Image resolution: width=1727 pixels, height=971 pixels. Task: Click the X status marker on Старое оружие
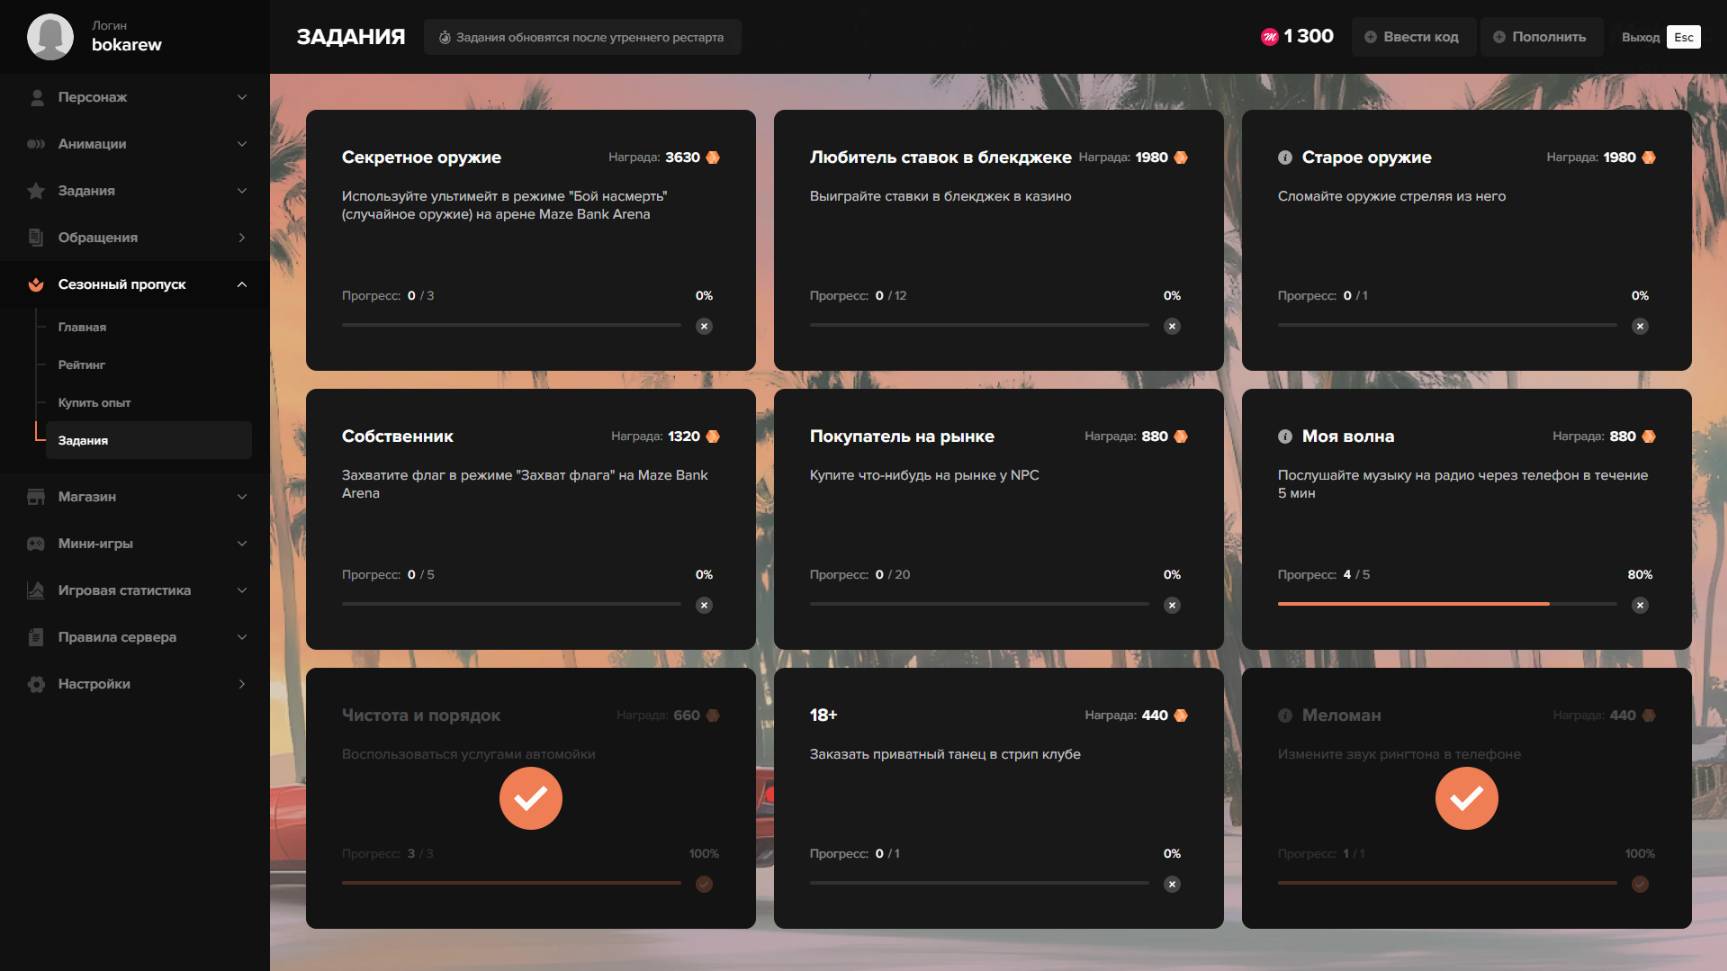(1641, 326)
